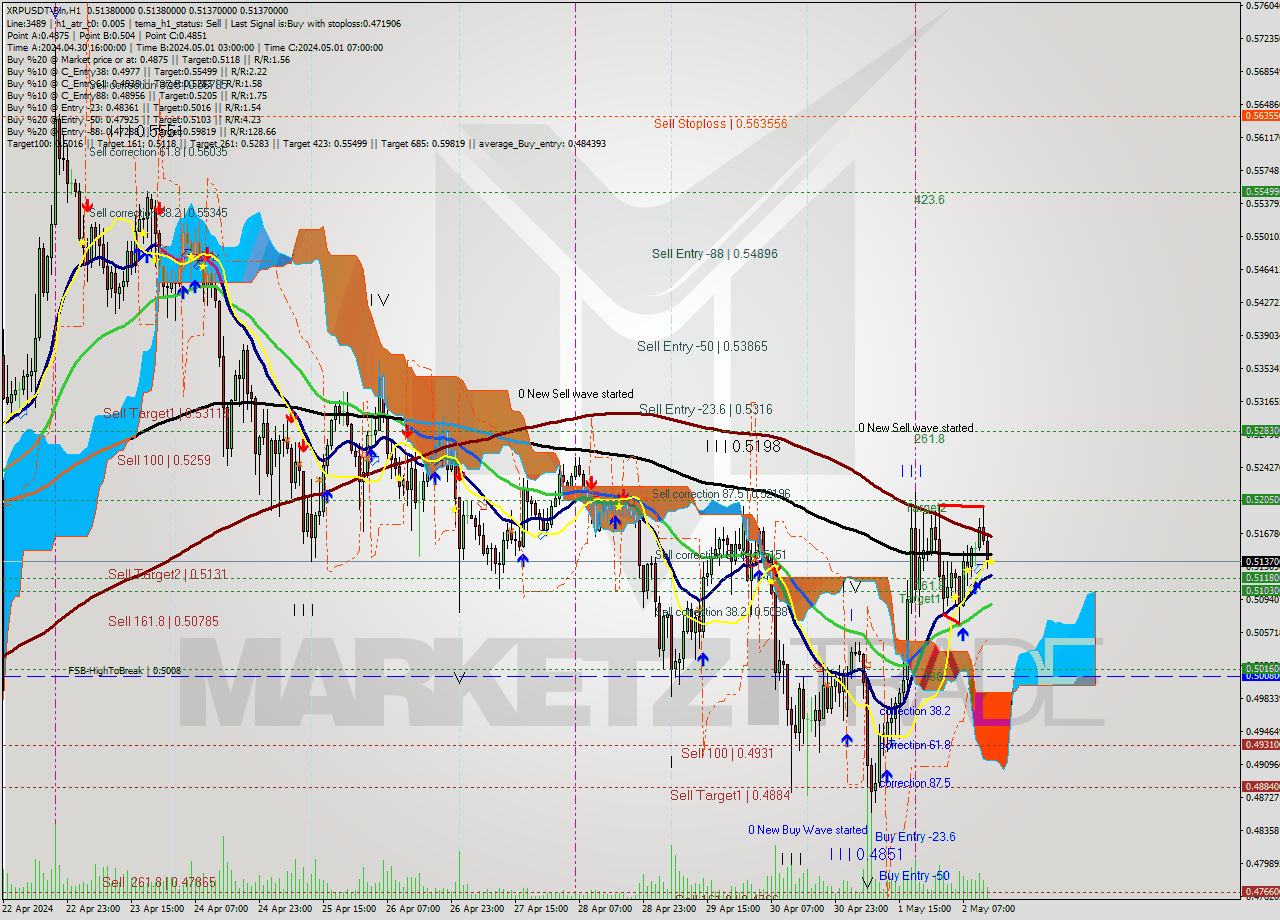Click the green 0.52830 price tag
This screenshot has width=1280, height=920.
pyautogui.click(x=1261, y=431)
